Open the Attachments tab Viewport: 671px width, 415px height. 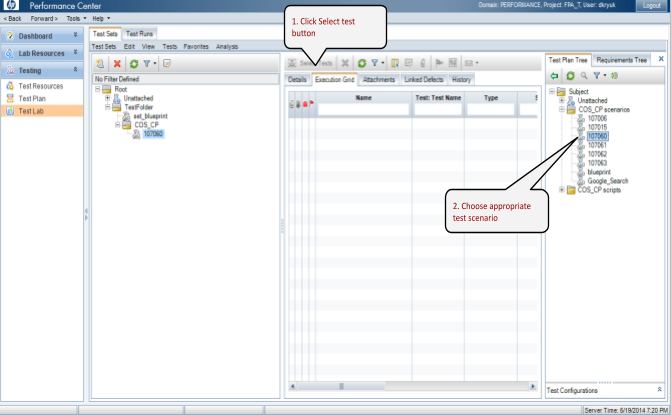tap(379, 80)
